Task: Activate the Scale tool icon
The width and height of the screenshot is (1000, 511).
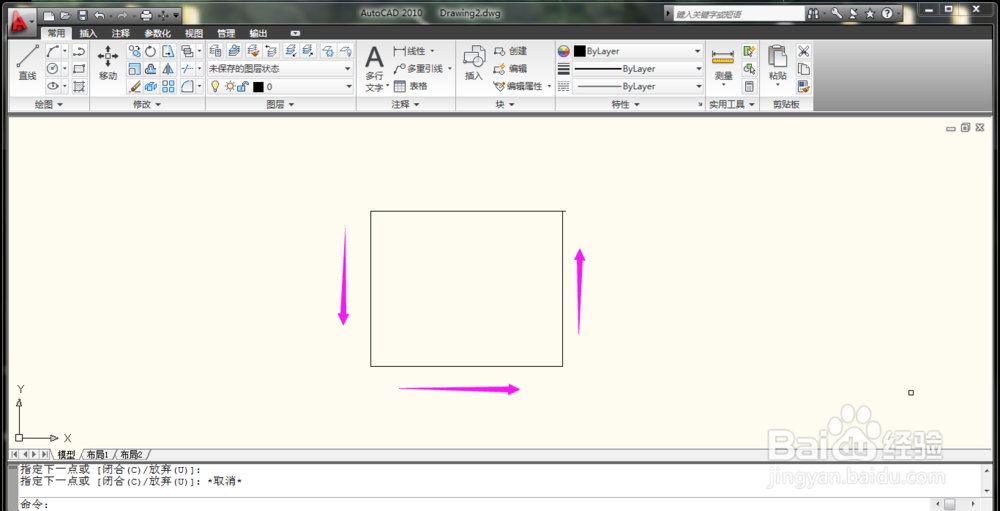Action: tap(135, 69)
